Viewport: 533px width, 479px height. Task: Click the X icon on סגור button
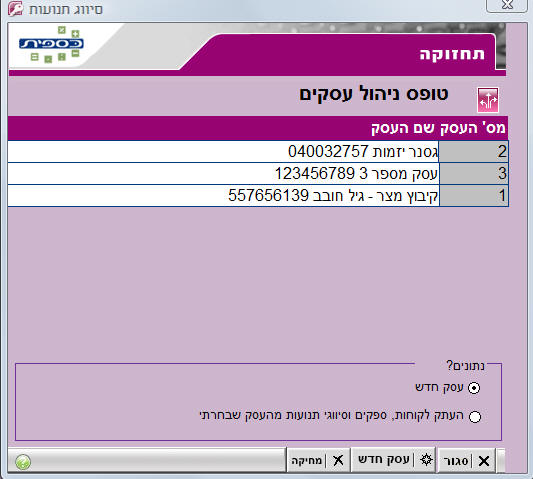[484, 461]
